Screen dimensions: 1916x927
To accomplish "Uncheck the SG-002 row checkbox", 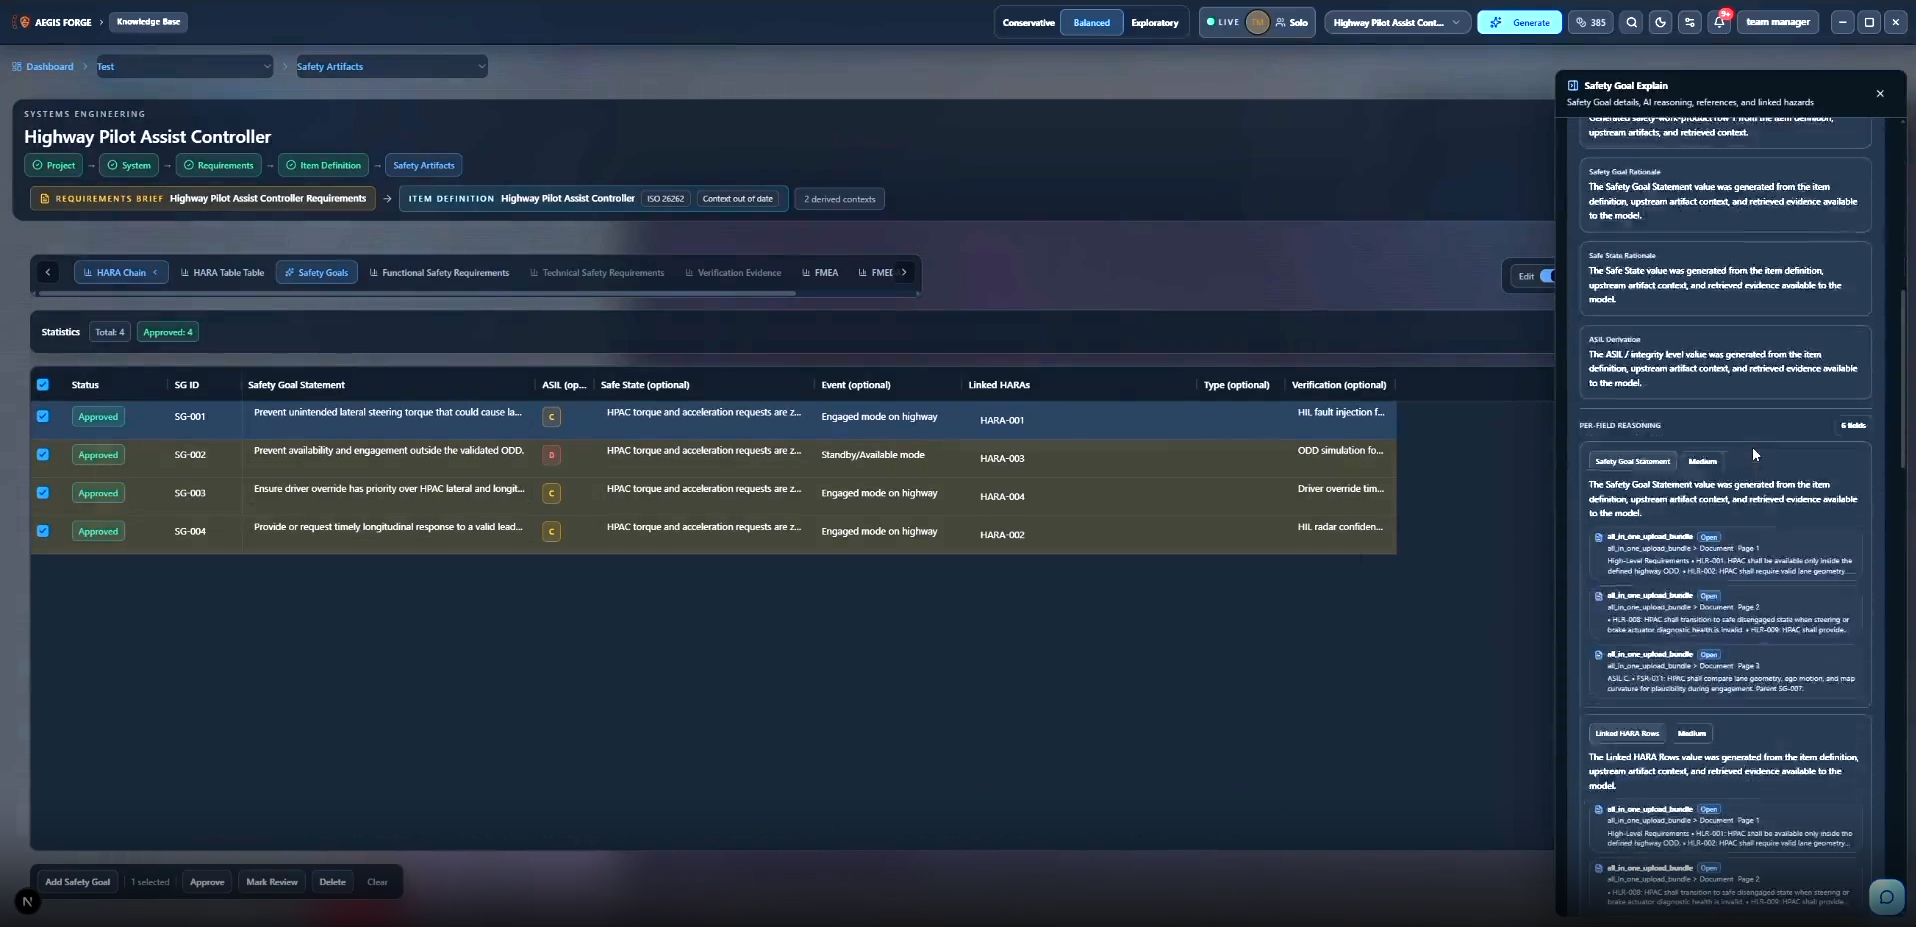I will tap(43, 454).
